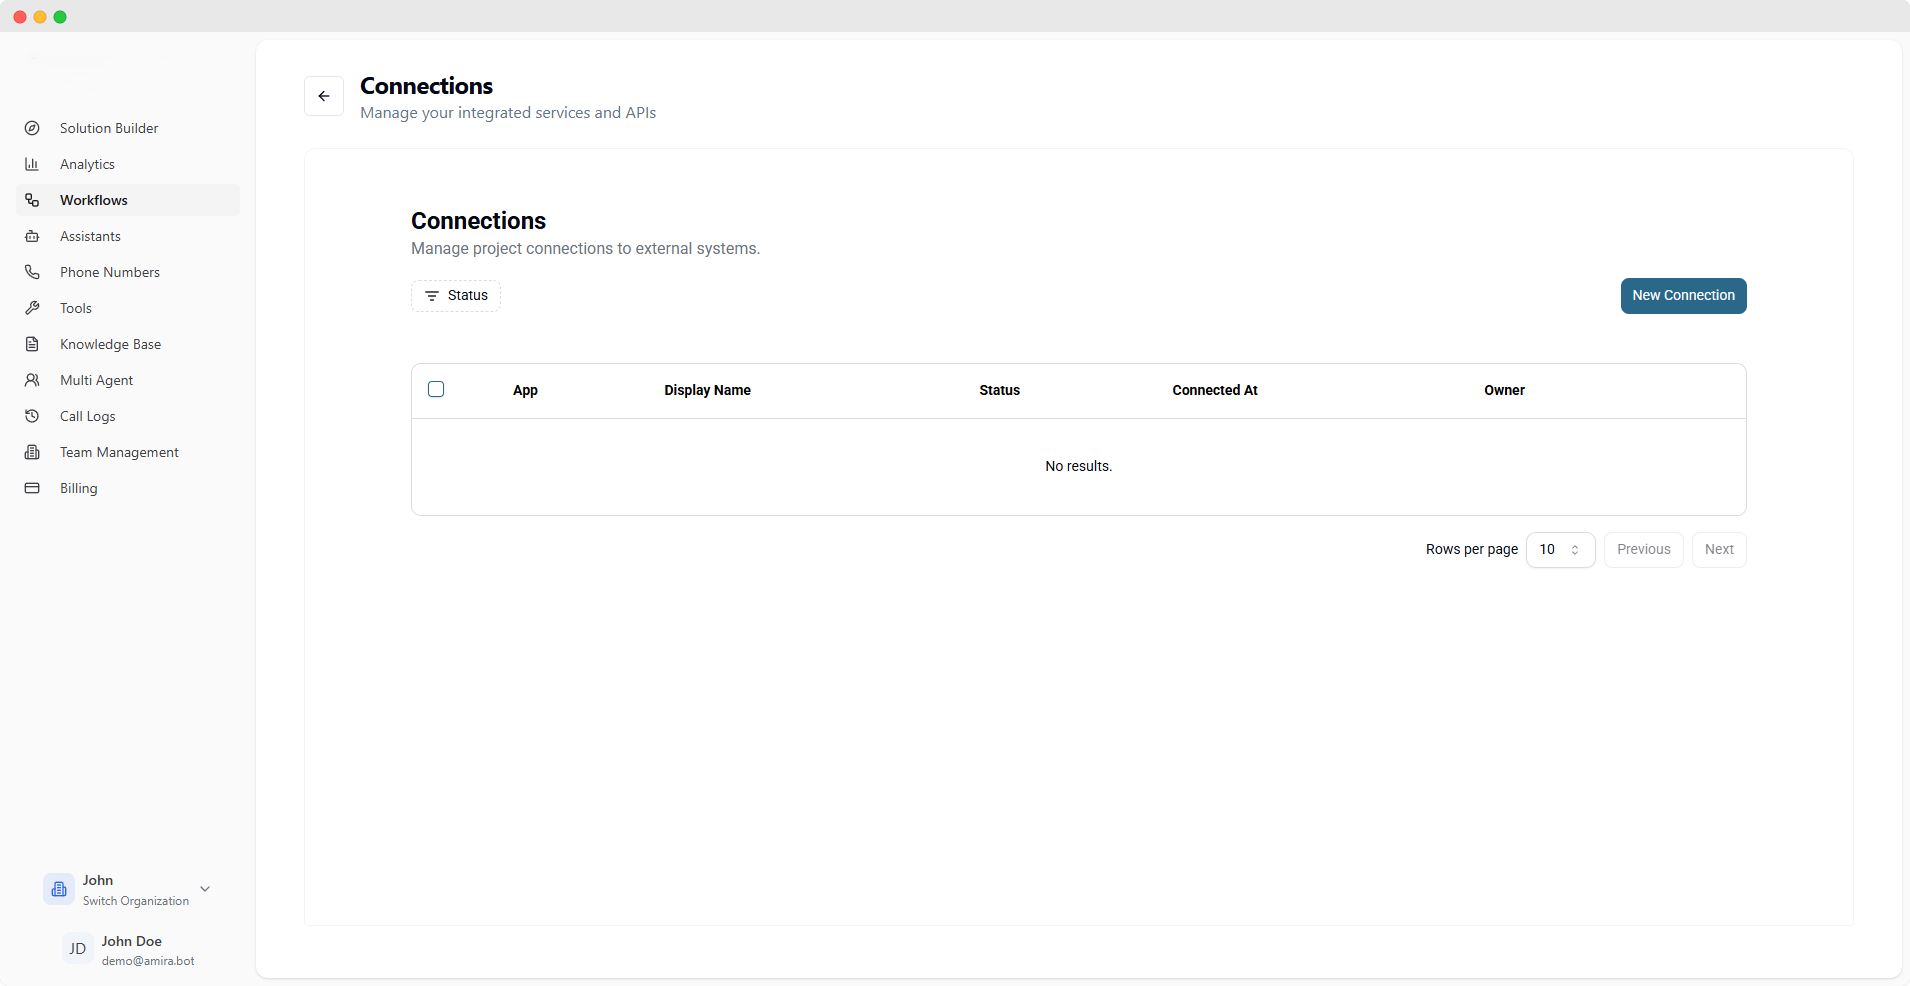Expand the Switch Organization chevron

205,889
